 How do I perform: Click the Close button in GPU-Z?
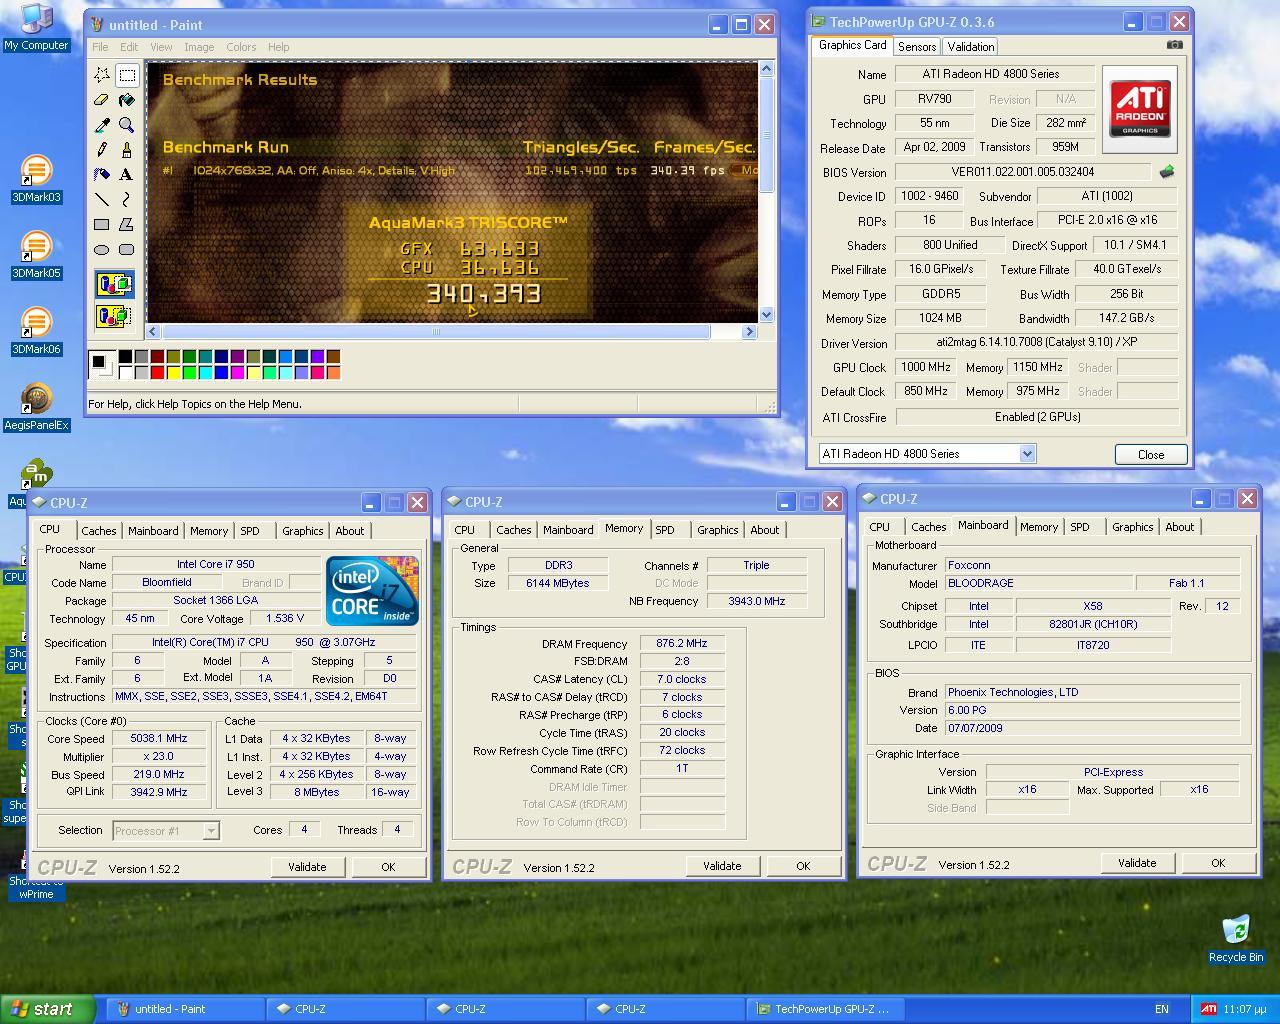point(1151,454)
